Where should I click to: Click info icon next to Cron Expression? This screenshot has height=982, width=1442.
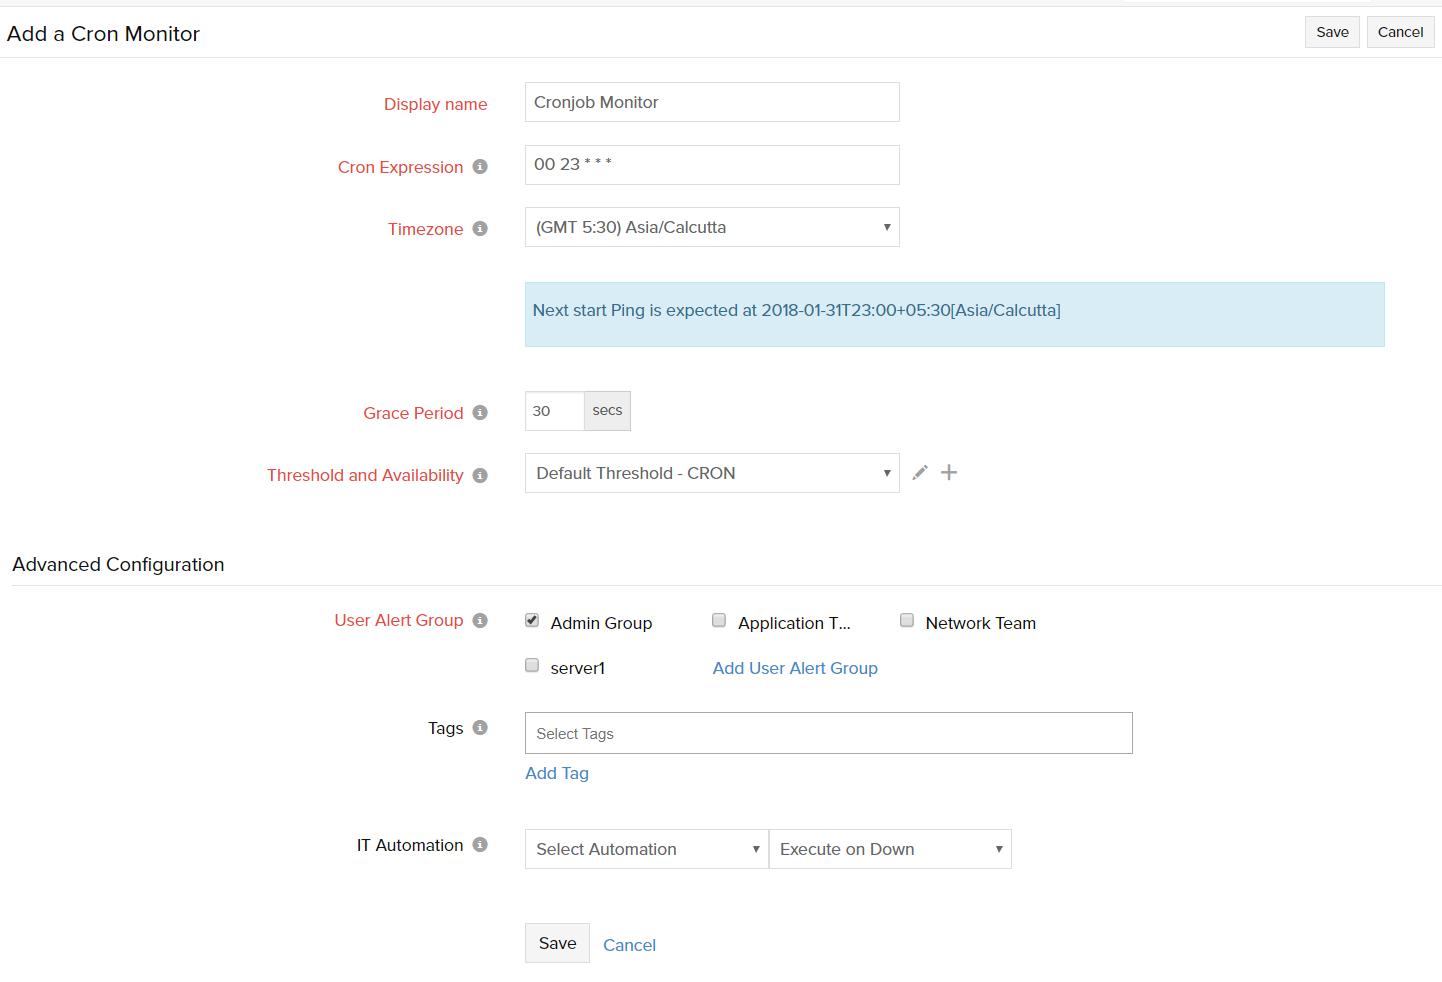pos(480,167)
